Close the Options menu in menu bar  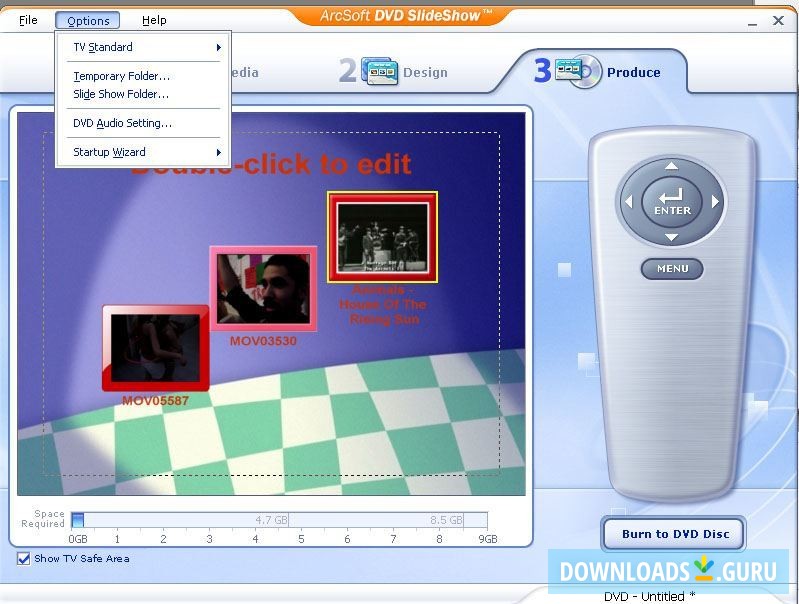[88, 20]
